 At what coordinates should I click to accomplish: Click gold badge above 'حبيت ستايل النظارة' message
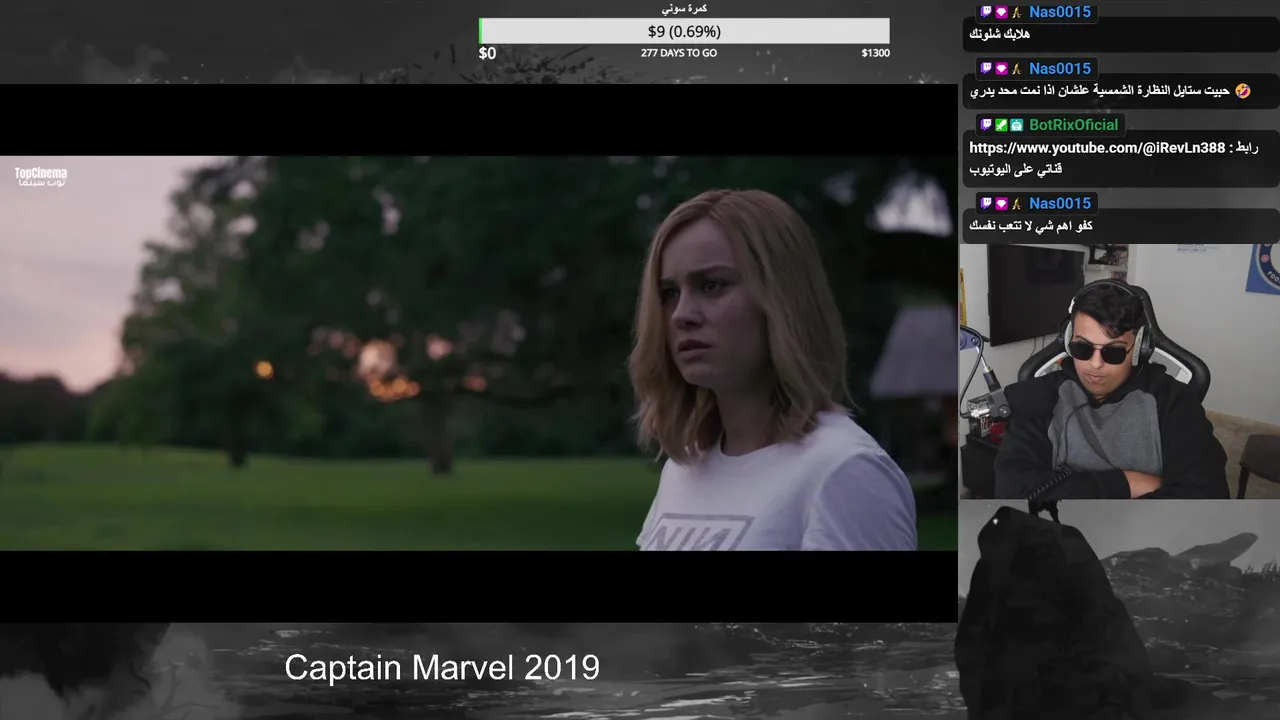1016,69
